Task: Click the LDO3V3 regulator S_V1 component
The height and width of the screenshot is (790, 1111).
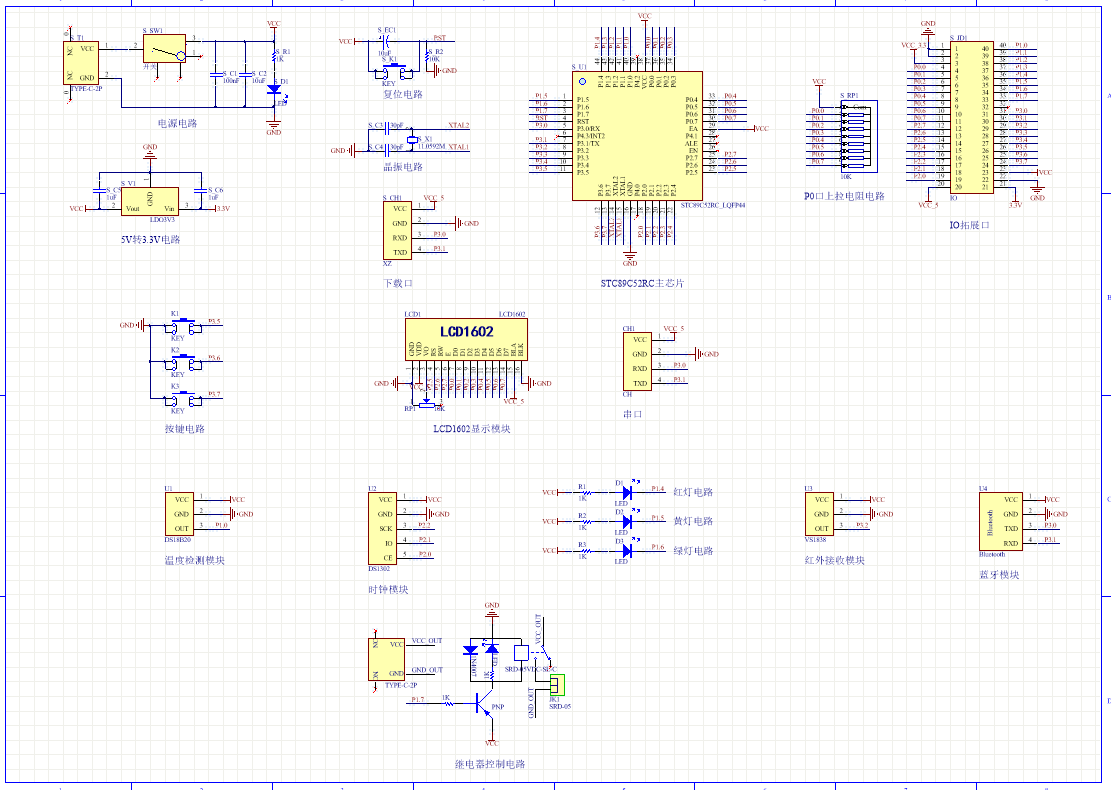Action: tap(150, 201)
